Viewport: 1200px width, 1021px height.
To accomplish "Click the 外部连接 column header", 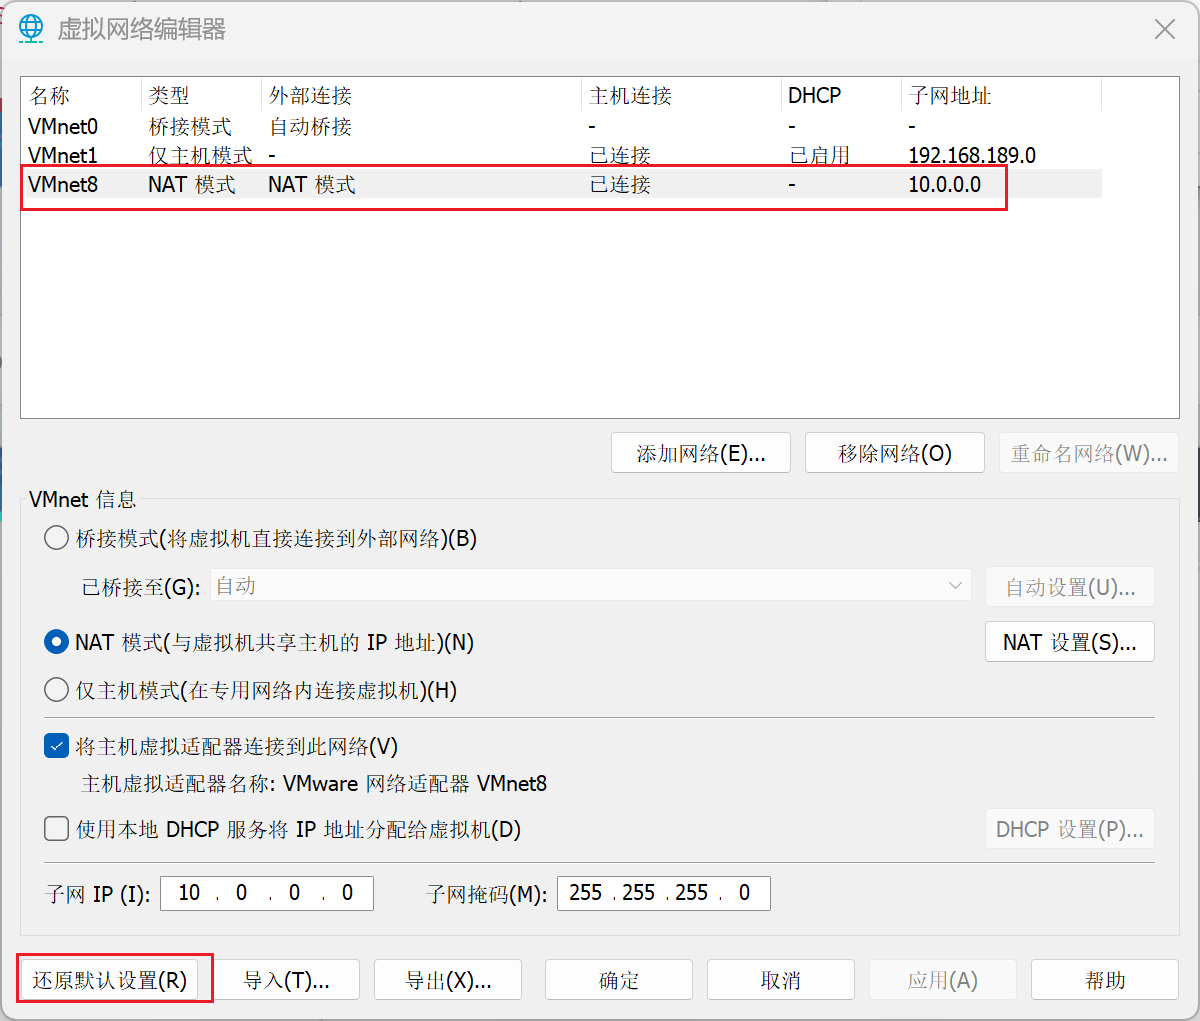I will pyautogui.click(x=422, y=96).
